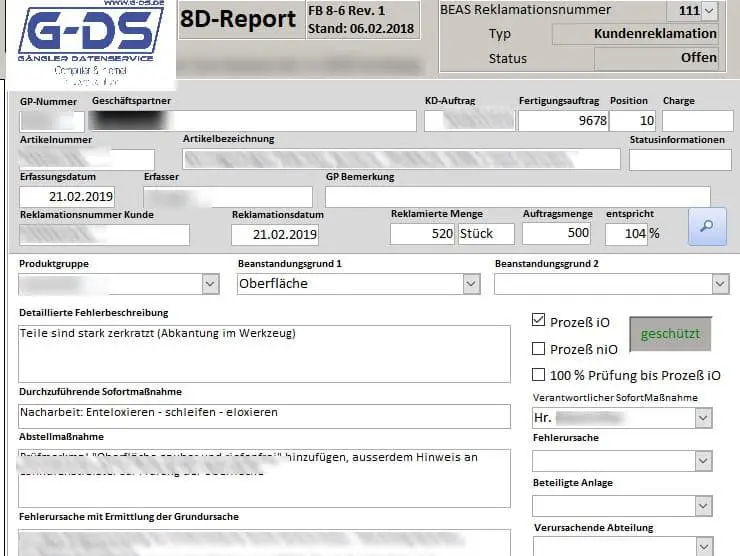The image size is (740, 556).
Task: Click the Erfasser input field
Action: 228,196
